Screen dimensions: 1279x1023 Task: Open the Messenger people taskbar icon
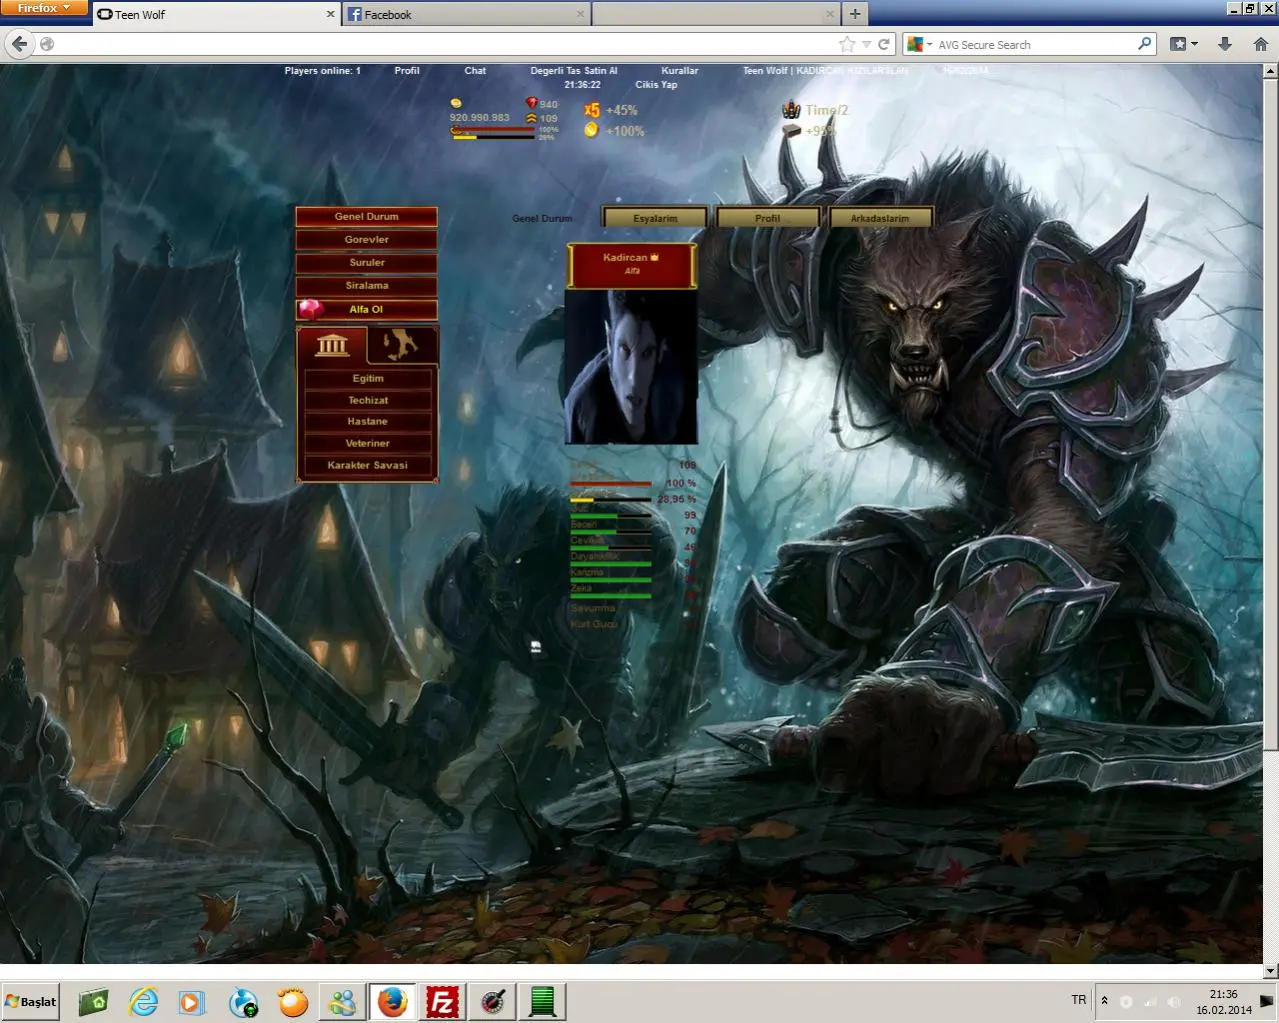342,1002
